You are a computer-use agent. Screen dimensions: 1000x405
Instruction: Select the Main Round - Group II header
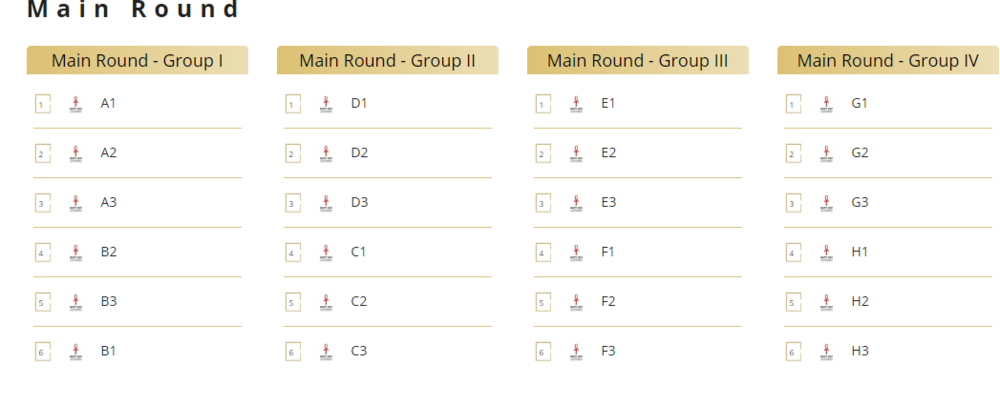tap(387, 61)
